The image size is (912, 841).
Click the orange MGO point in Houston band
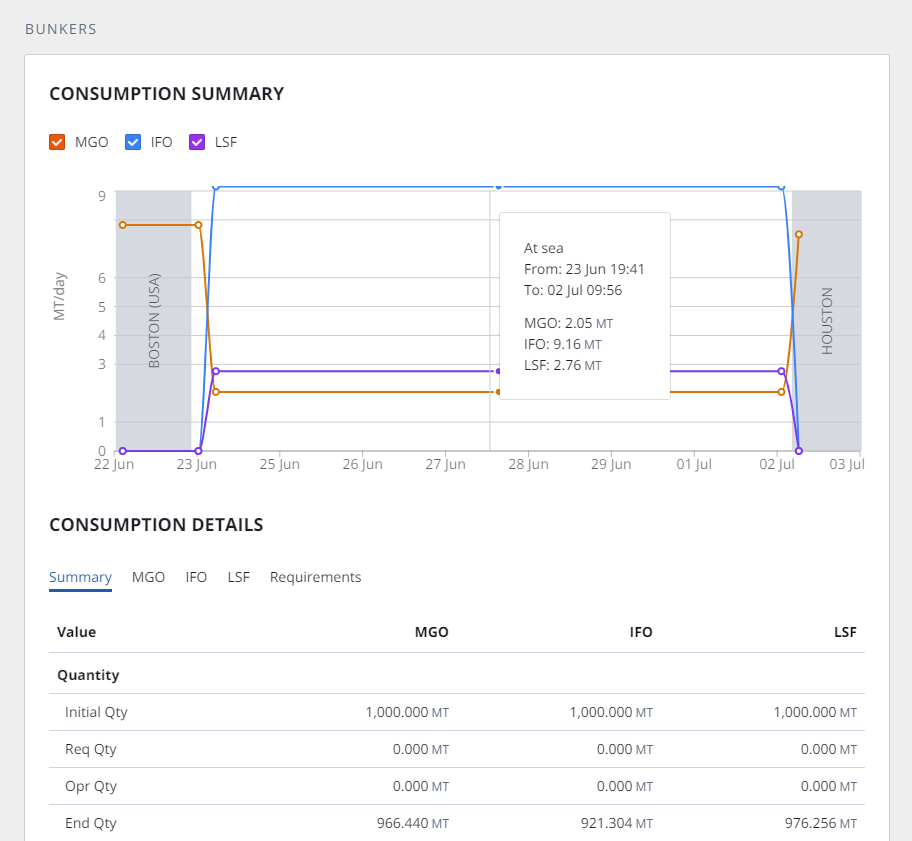tap(799, 234)
